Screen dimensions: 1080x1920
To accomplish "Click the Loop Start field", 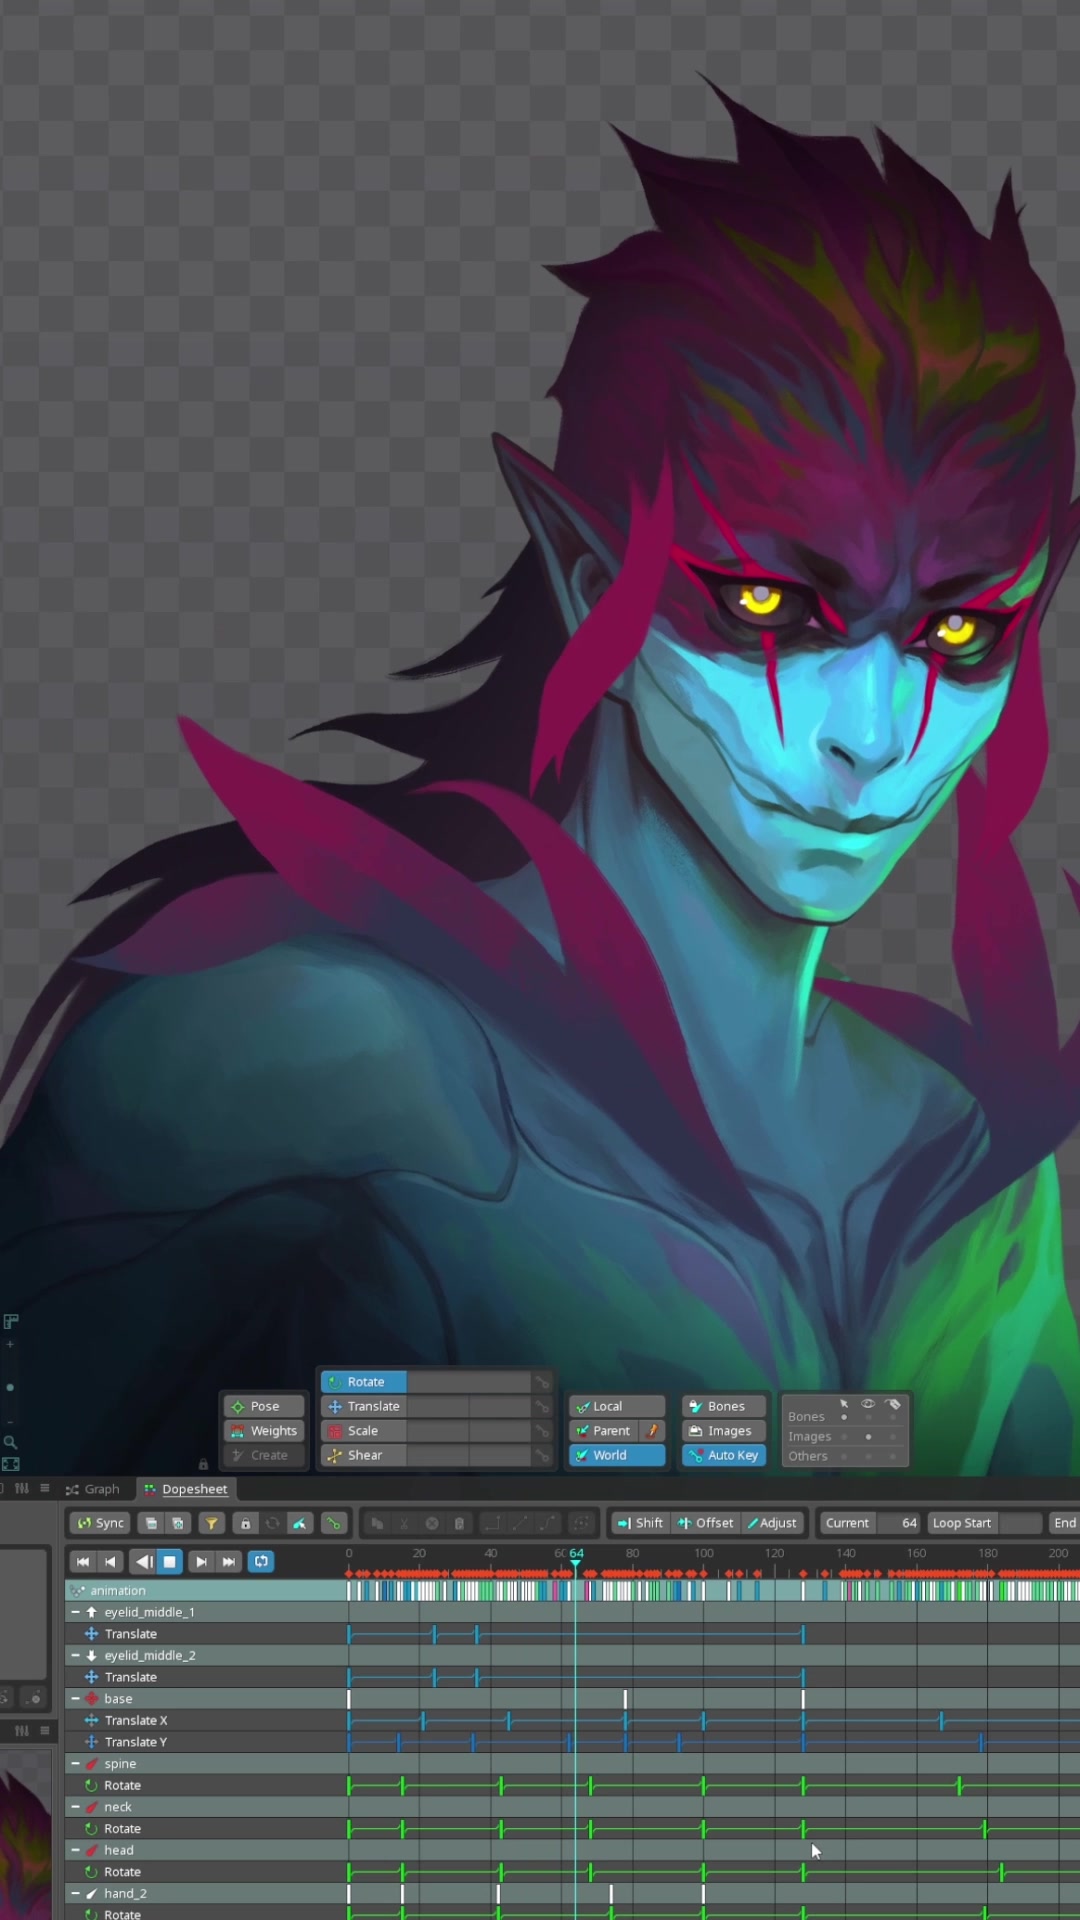I will 1020,1523.
